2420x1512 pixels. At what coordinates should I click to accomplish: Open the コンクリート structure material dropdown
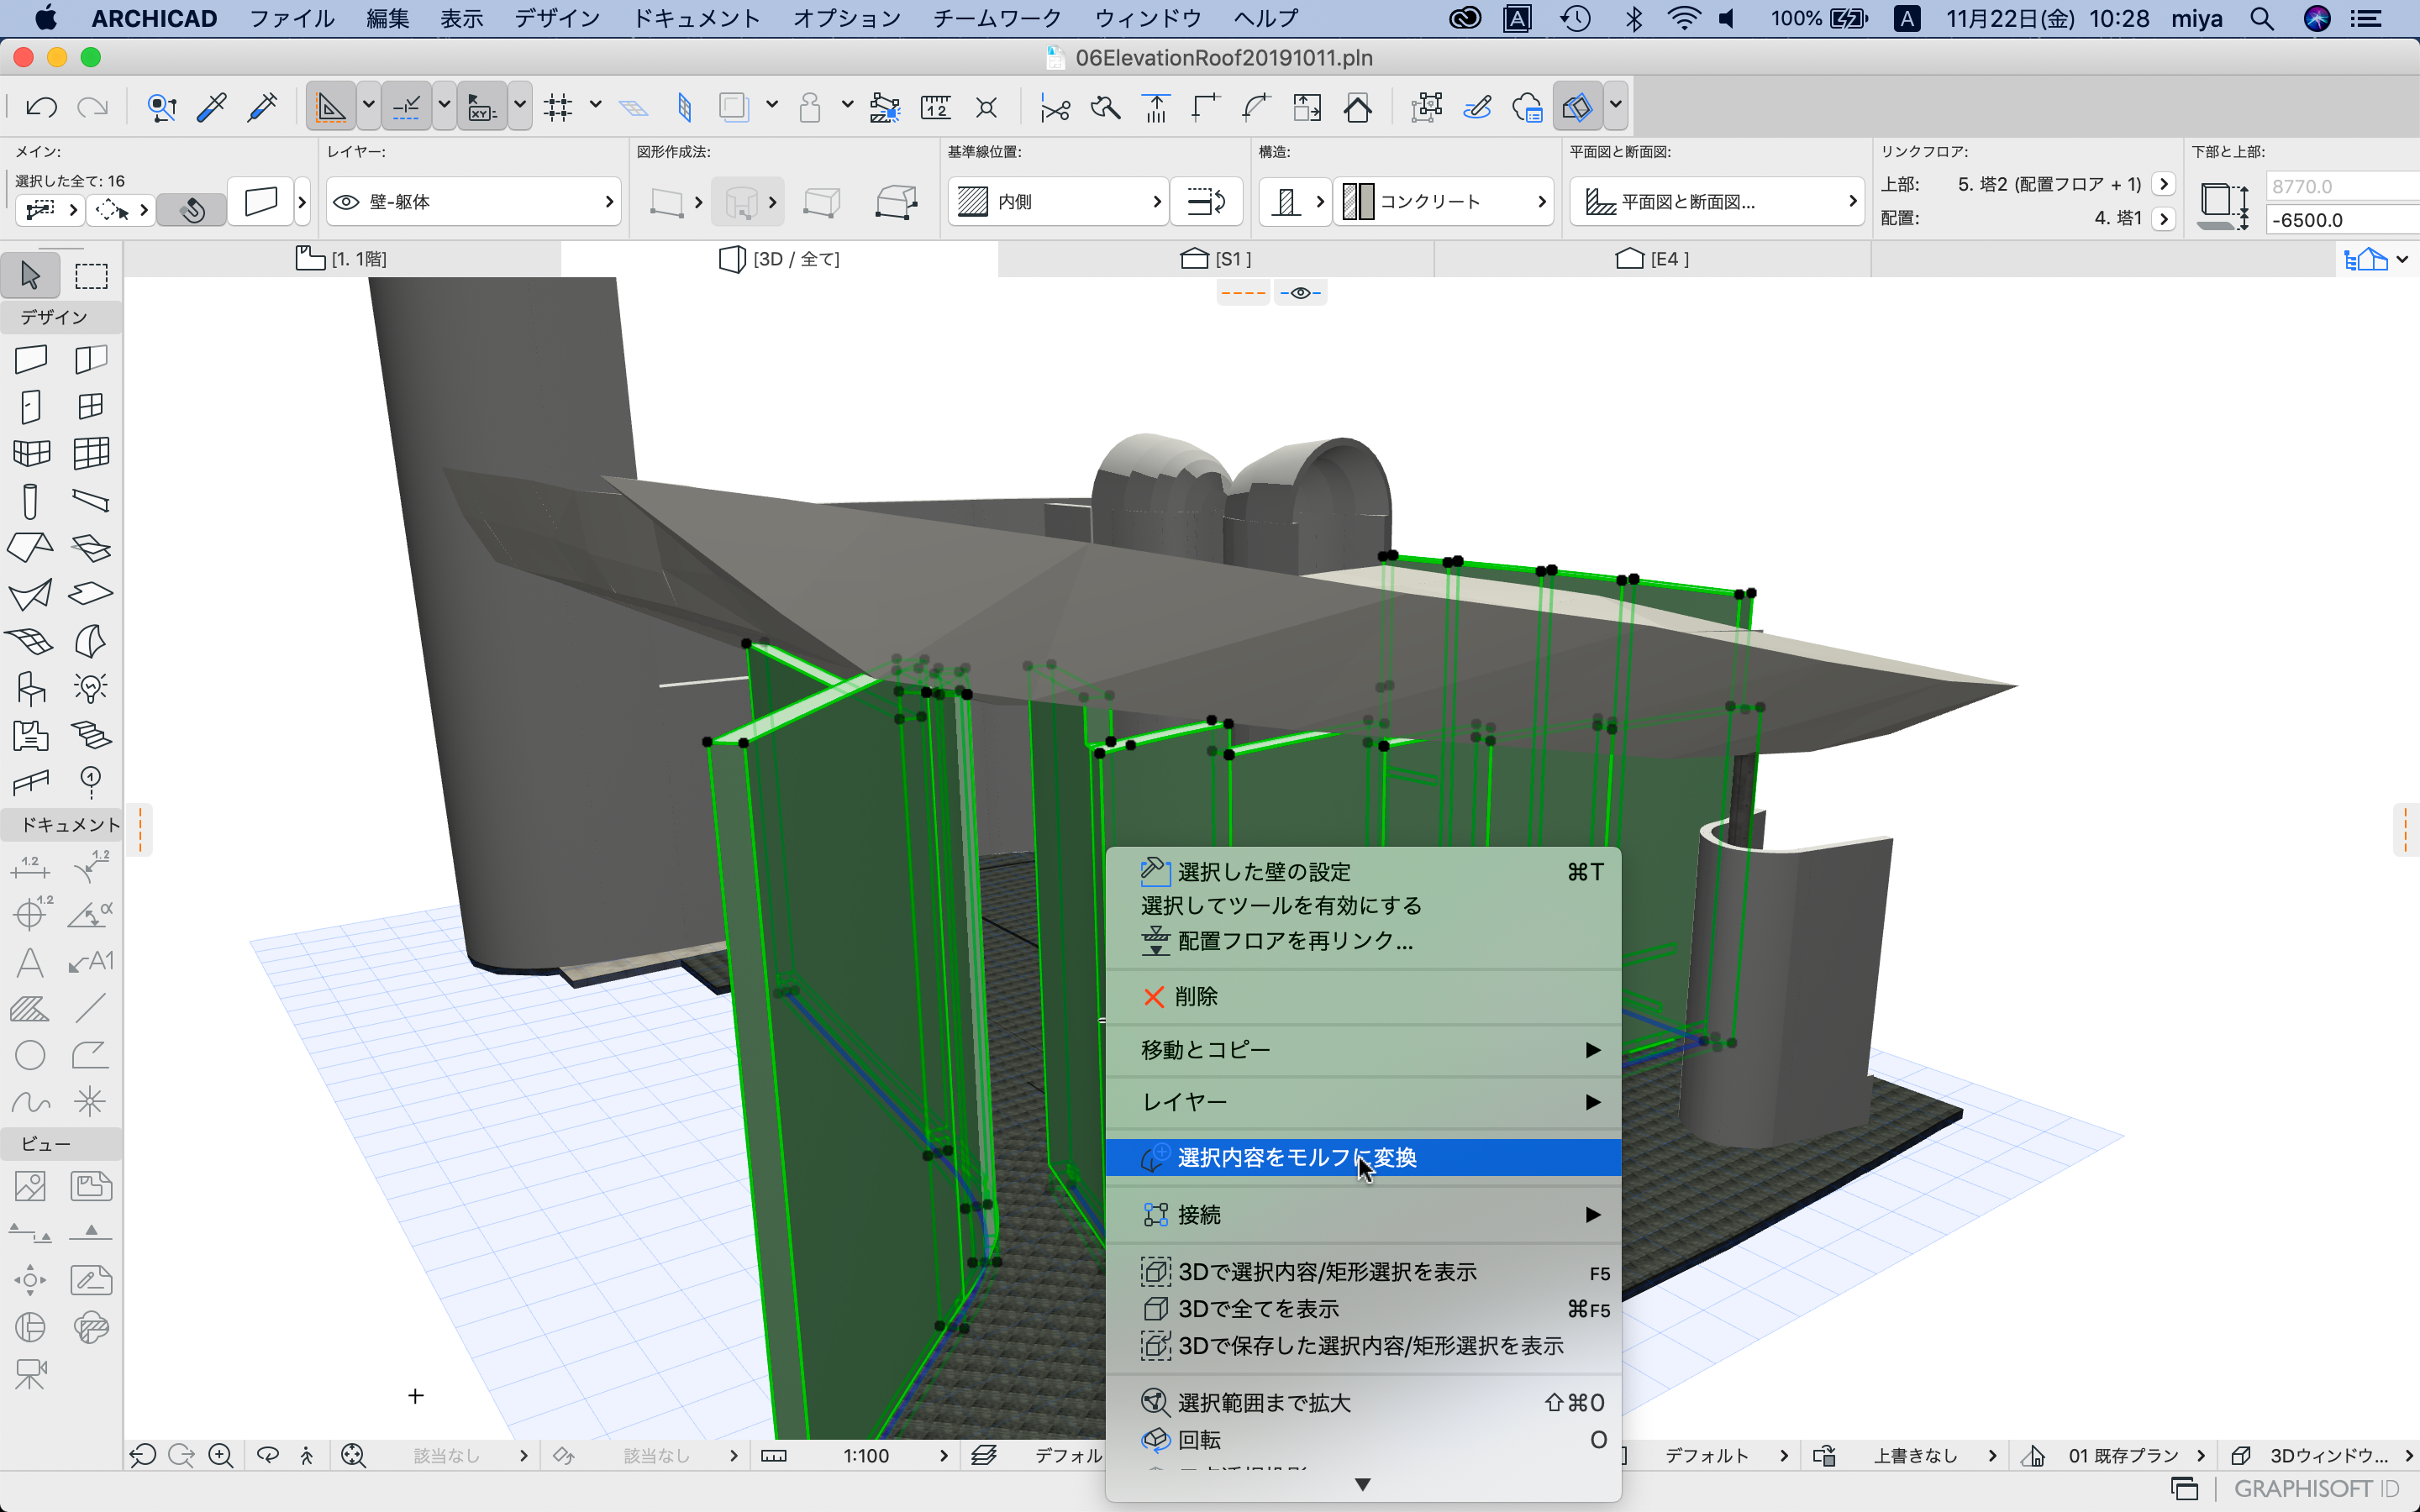[1444, 202]
